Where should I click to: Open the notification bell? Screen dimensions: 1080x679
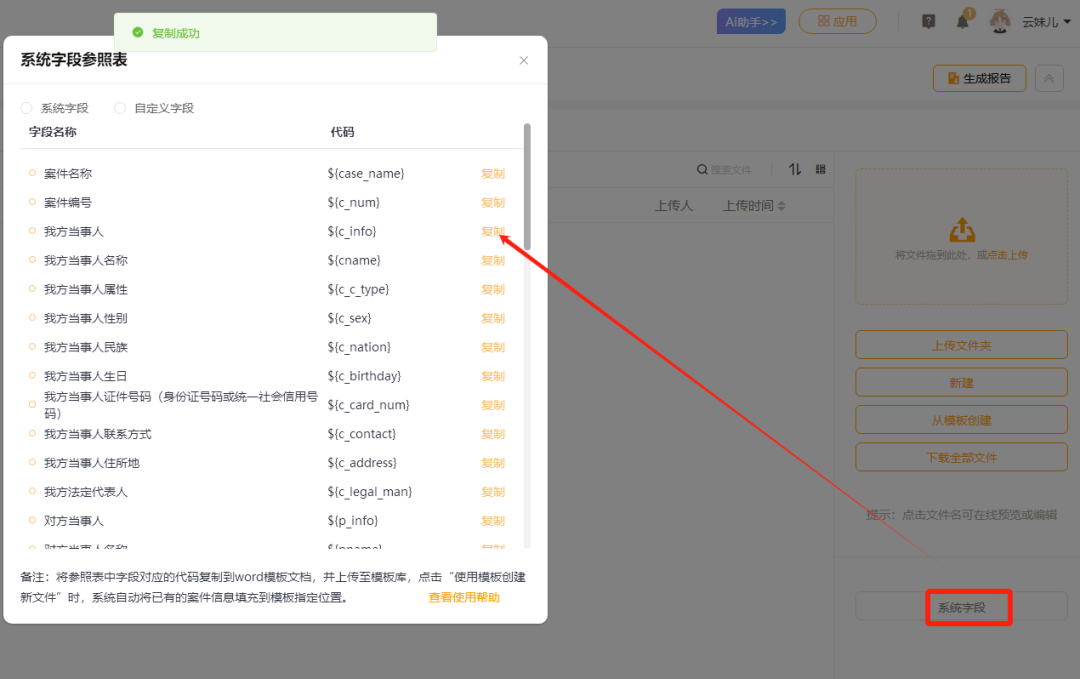[x=963, y=21]
